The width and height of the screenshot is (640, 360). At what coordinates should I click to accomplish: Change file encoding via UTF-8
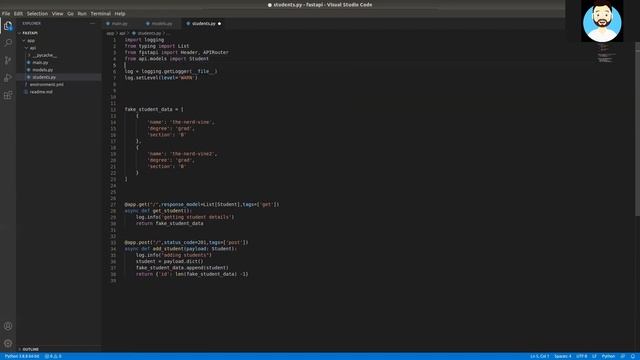click(x=582, y=356)
